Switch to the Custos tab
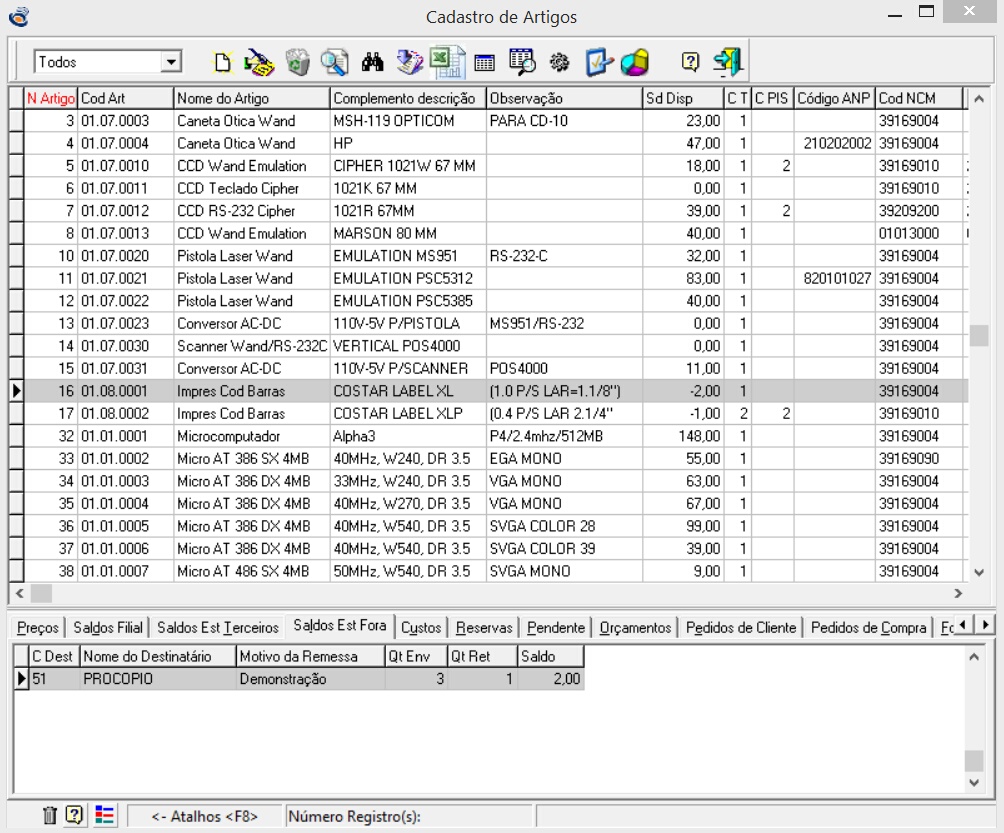This screenshot has width=1004, height=833. pyautogui.click(x=421, y=627)
